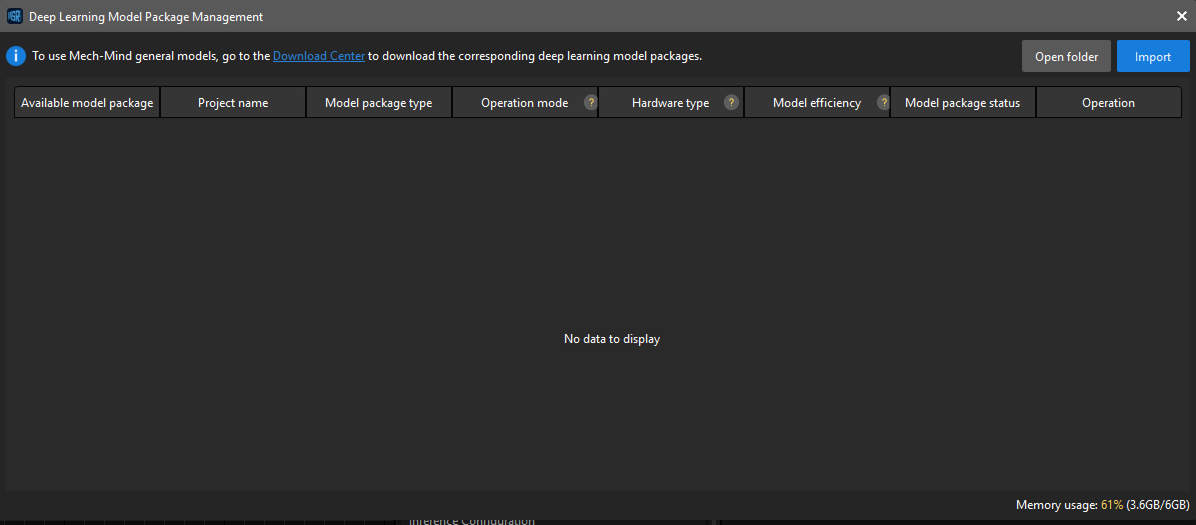Select the Model package status column header

coord(963,102)
